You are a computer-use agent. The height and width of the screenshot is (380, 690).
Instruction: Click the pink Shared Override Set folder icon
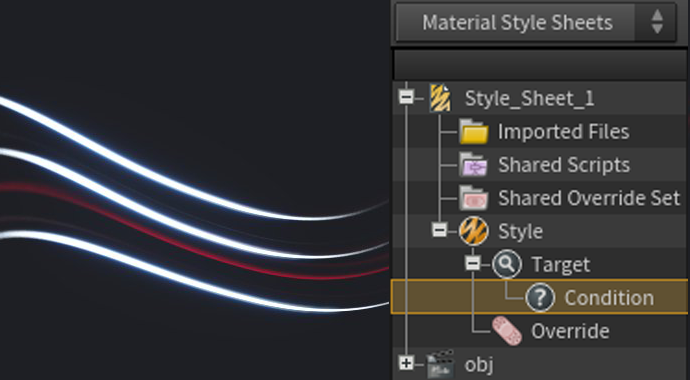tap(473, 198)
